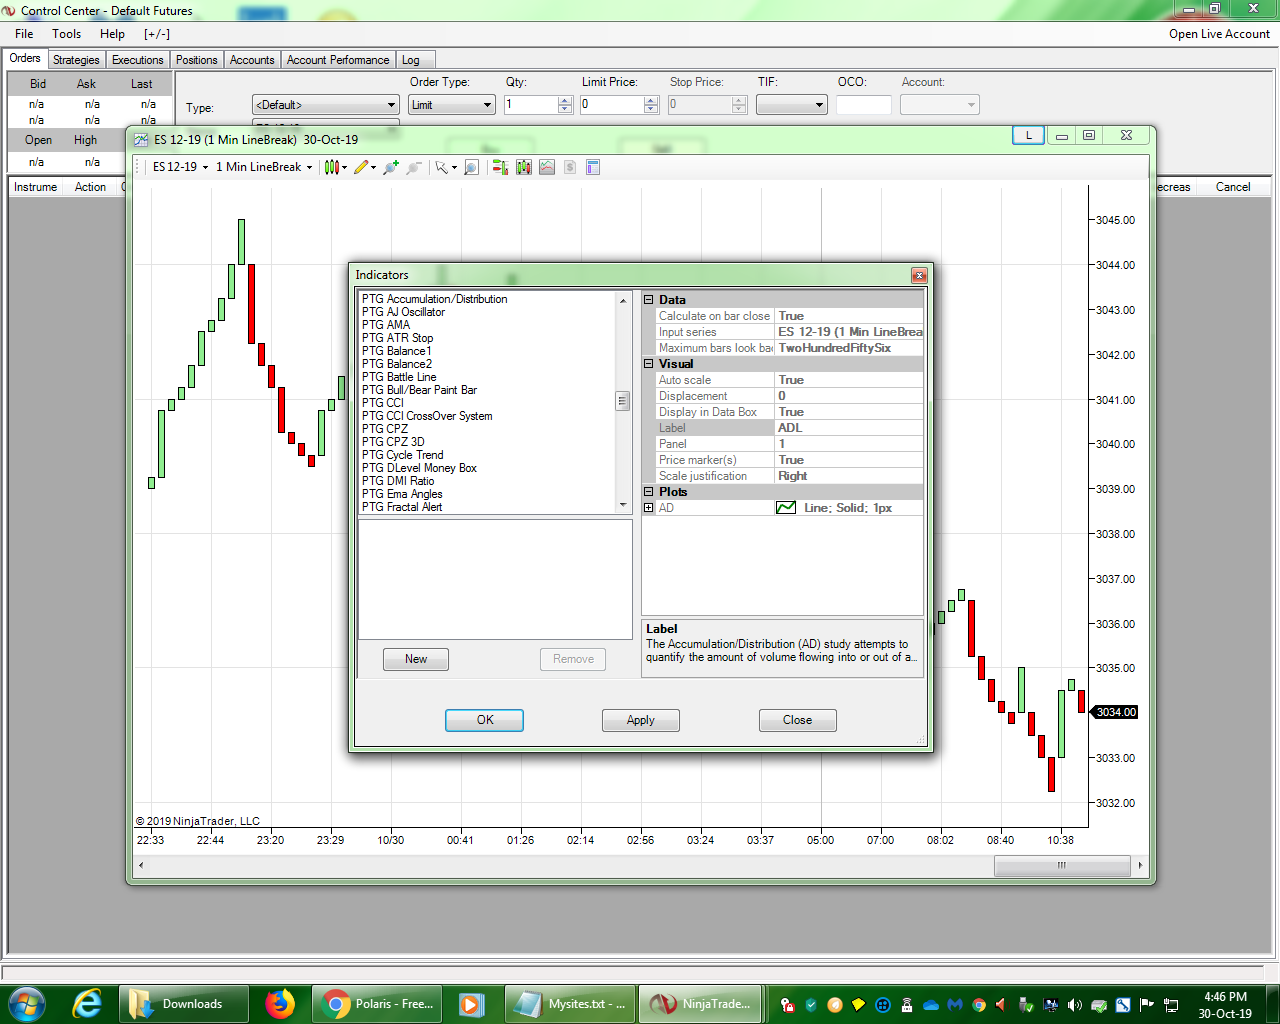The height and width of the screenshot is (1024, 1280).
Task: Click OK in the Indicators dialog
Action: (x=485, y=720)
